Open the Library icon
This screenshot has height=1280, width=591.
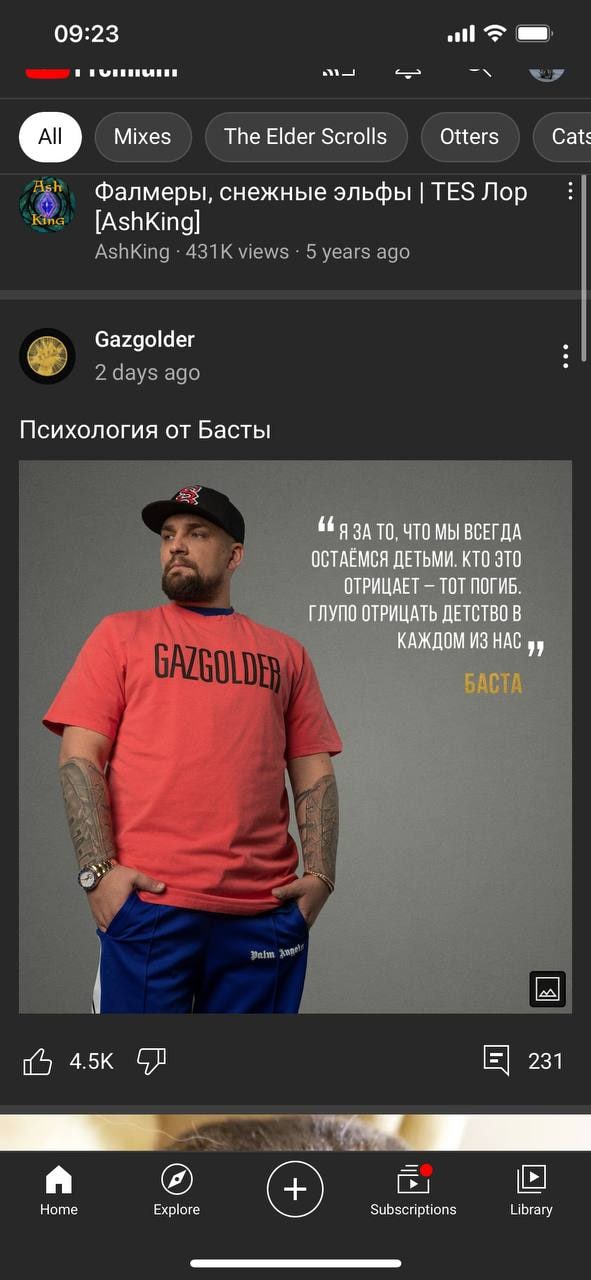click(531, 1180)
